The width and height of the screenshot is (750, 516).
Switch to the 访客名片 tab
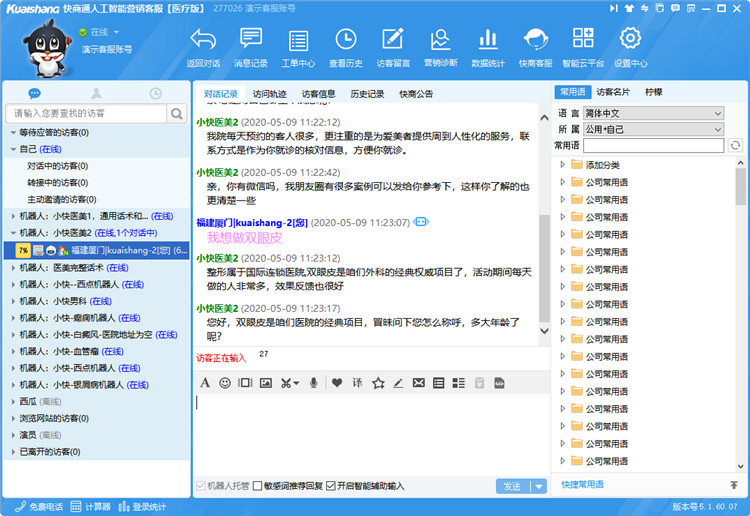click(x=613, y=92)
